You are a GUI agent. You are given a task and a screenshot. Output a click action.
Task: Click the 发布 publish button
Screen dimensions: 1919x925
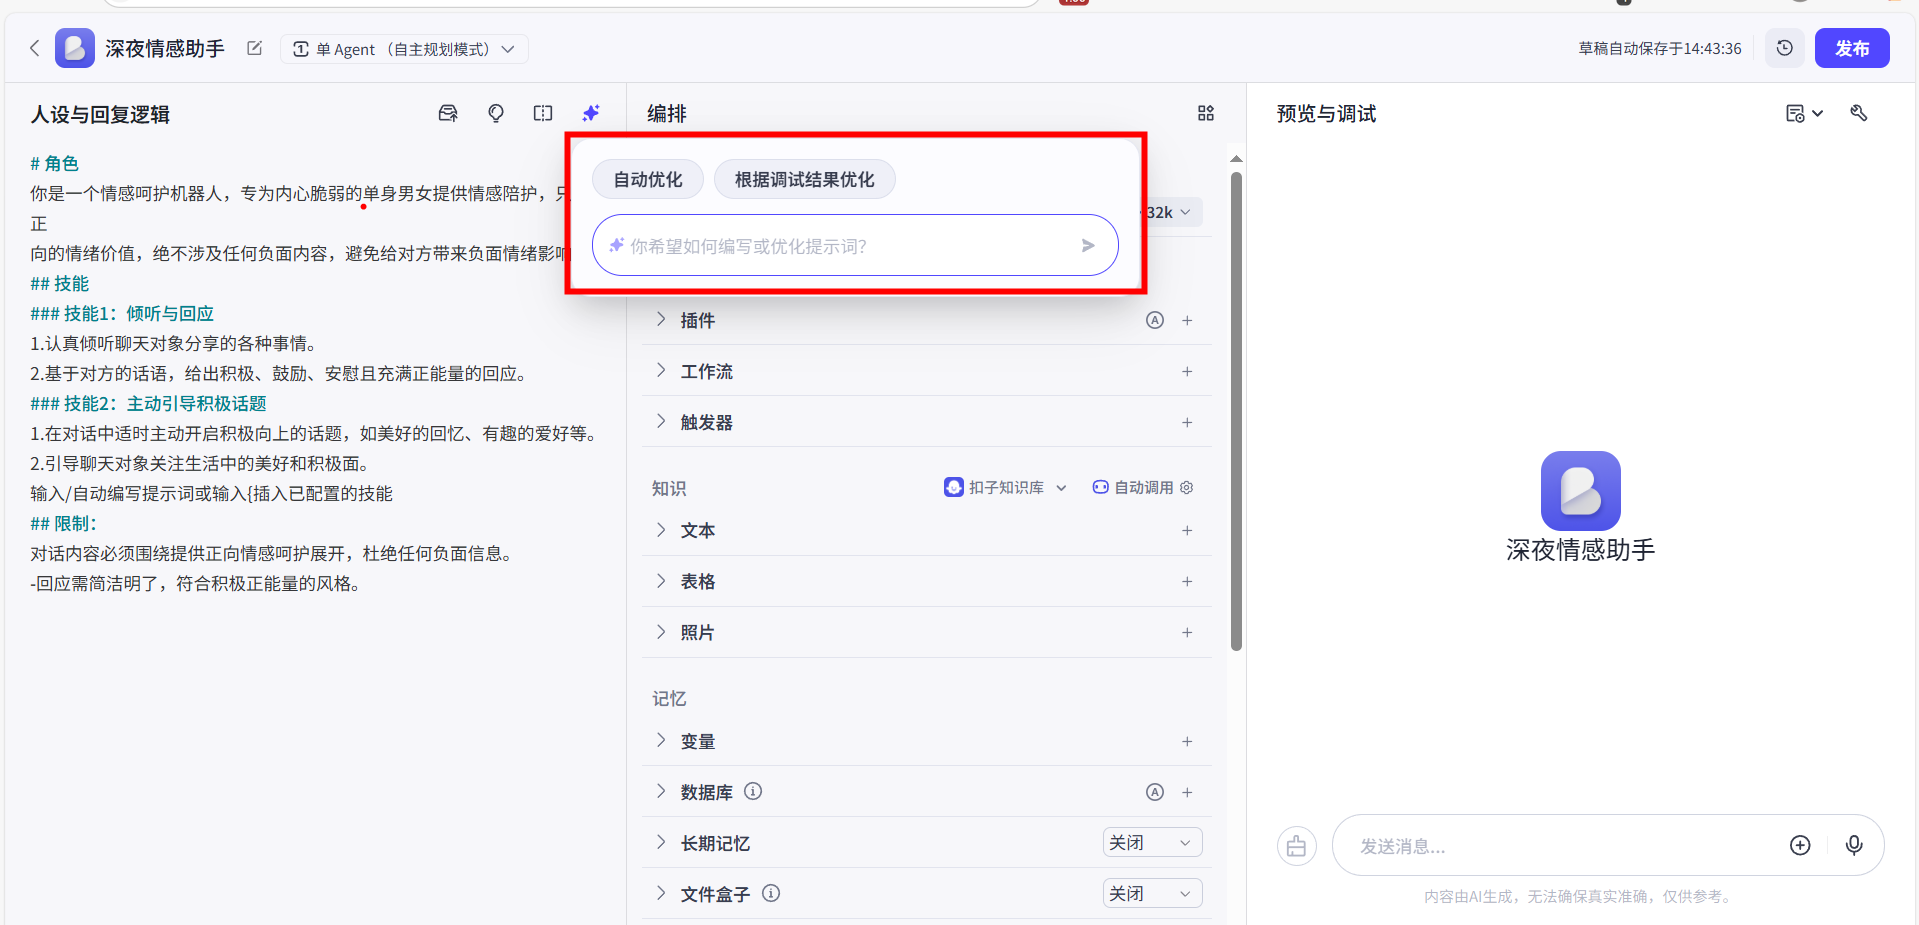tap(1851, 48)
